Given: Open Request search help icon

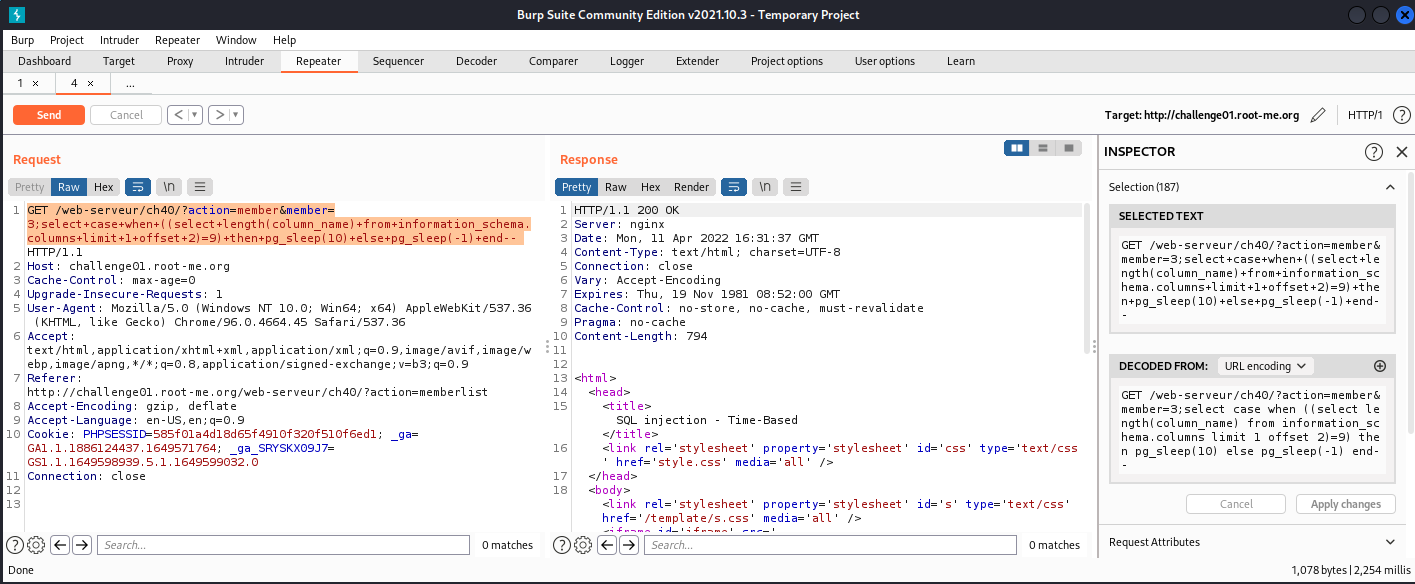Looking at the screenshot, I should 15,545.
